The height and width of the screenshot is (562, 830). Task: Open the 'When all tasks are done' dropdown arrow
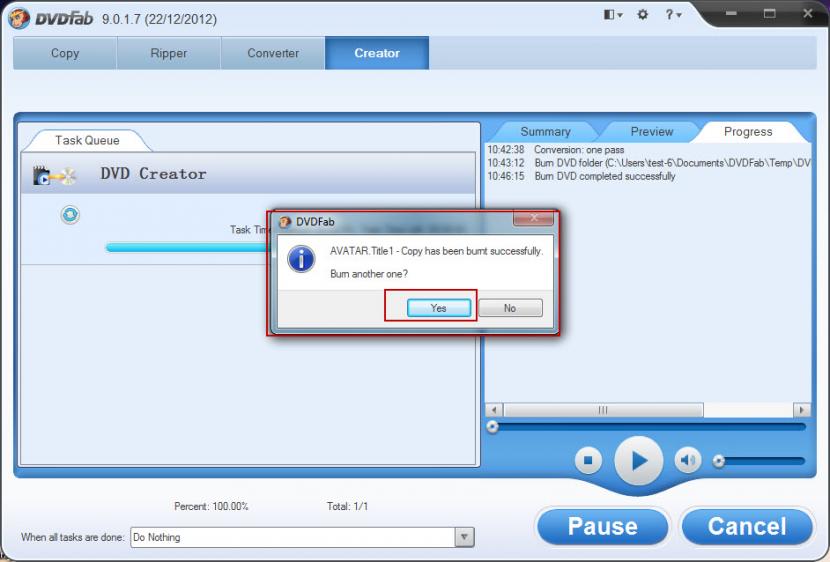point(464,537)
